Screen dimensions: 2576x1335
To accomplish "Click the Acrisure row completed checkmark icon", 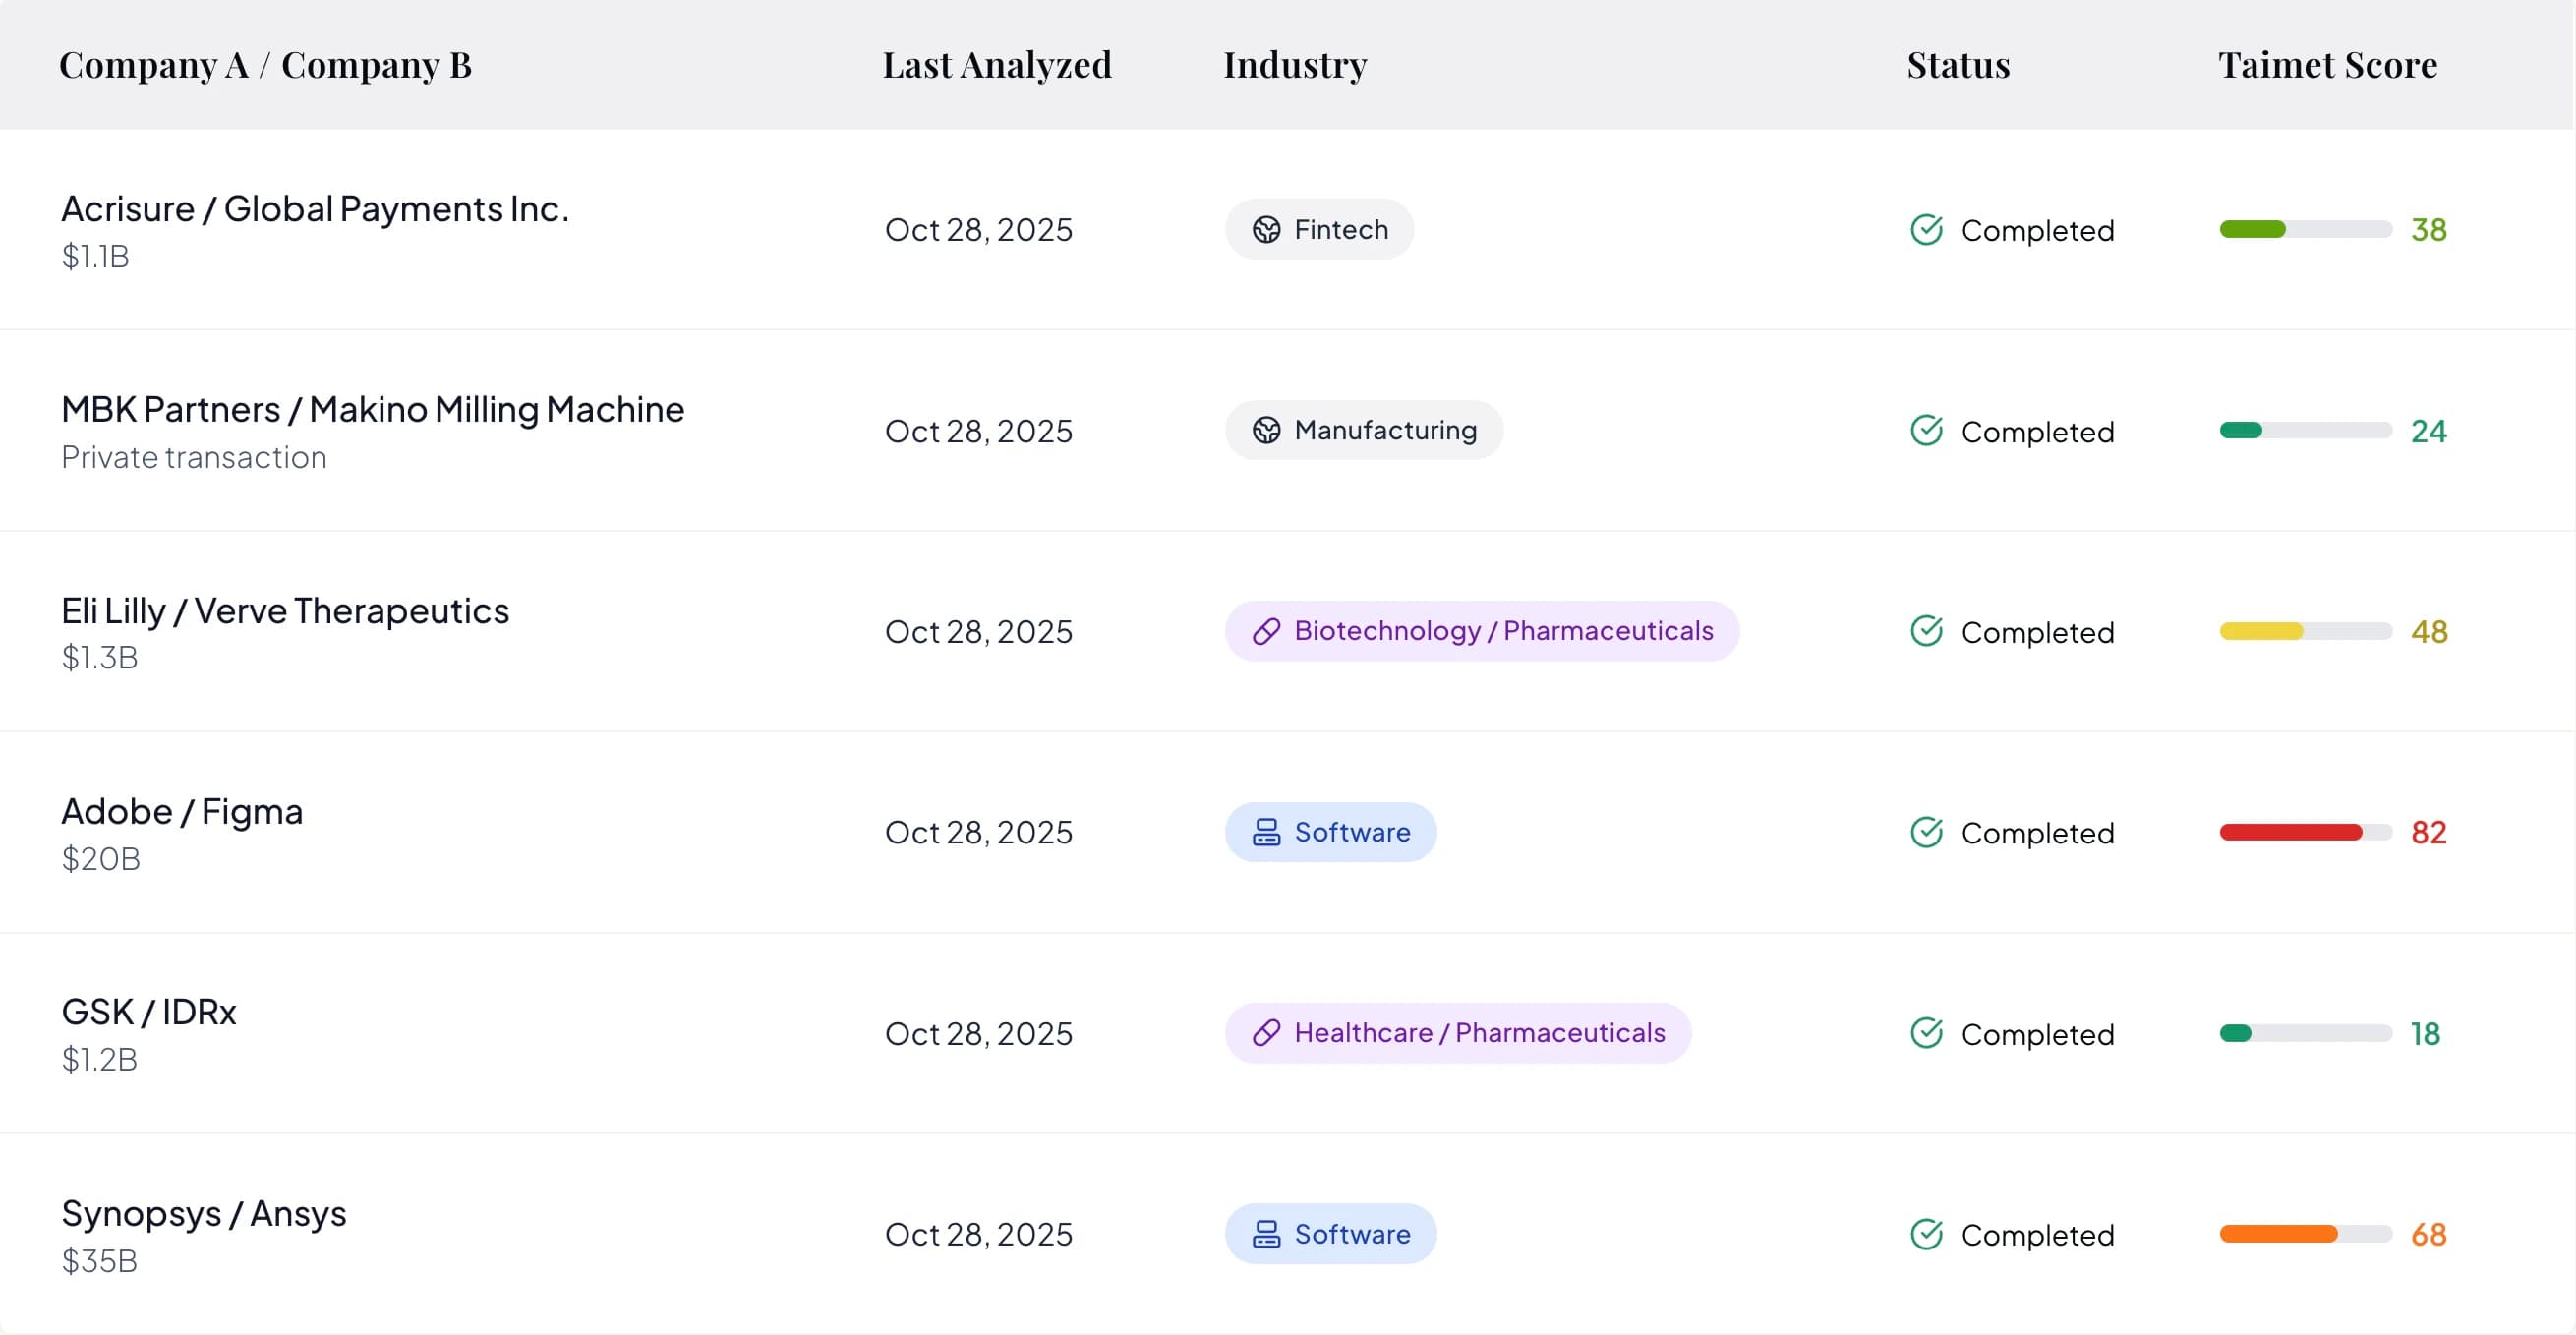I will point(1926,230).
